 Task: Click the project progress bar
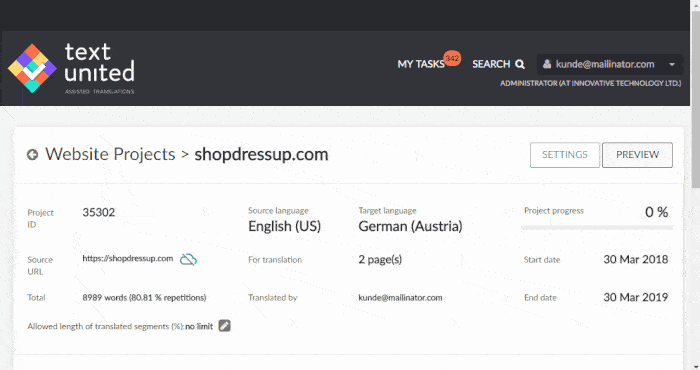597,228
